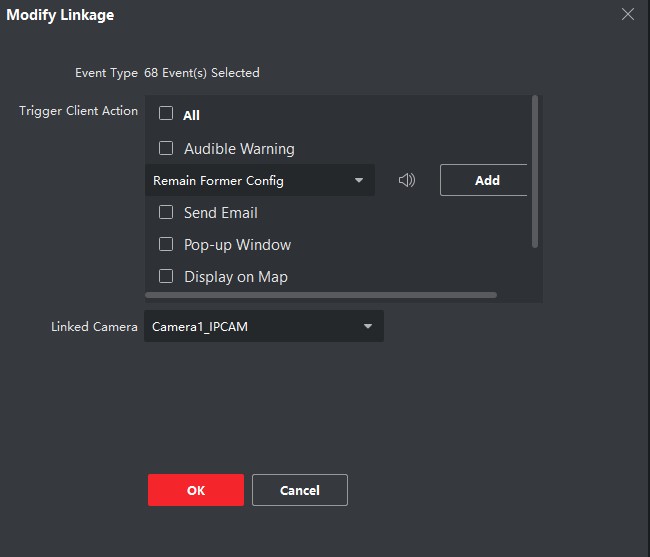650x557 pixels.
Task: Click the arrow beside Remain Former Config
Action: pyautogui.click(x=359, y=181)
